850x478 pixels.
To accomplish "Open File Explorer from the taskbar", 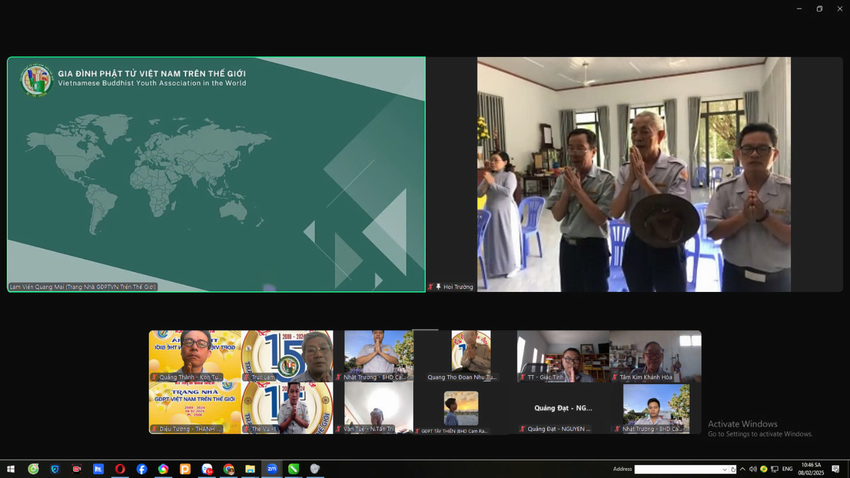I will click(x=250, y=469).
